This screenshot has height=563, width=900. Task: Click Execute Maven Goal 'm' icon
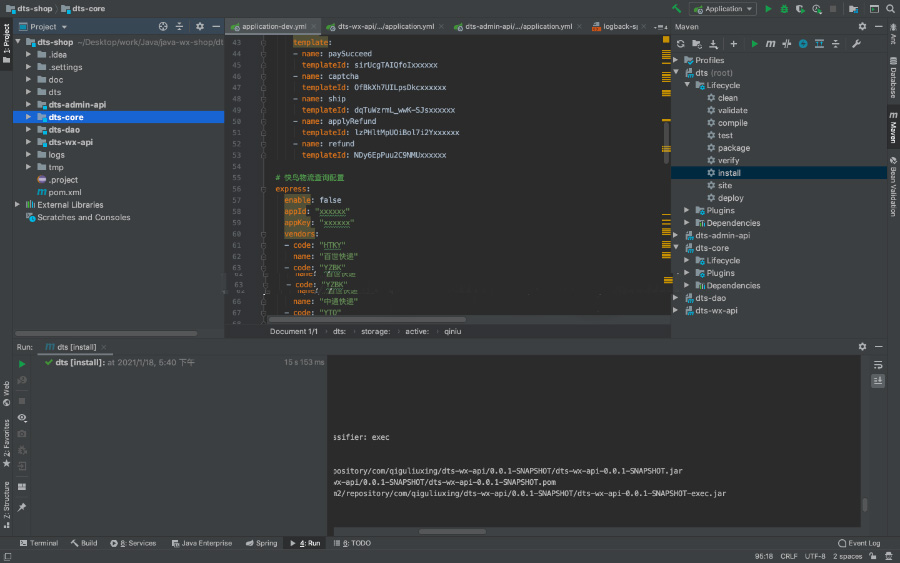coord(770,44)
